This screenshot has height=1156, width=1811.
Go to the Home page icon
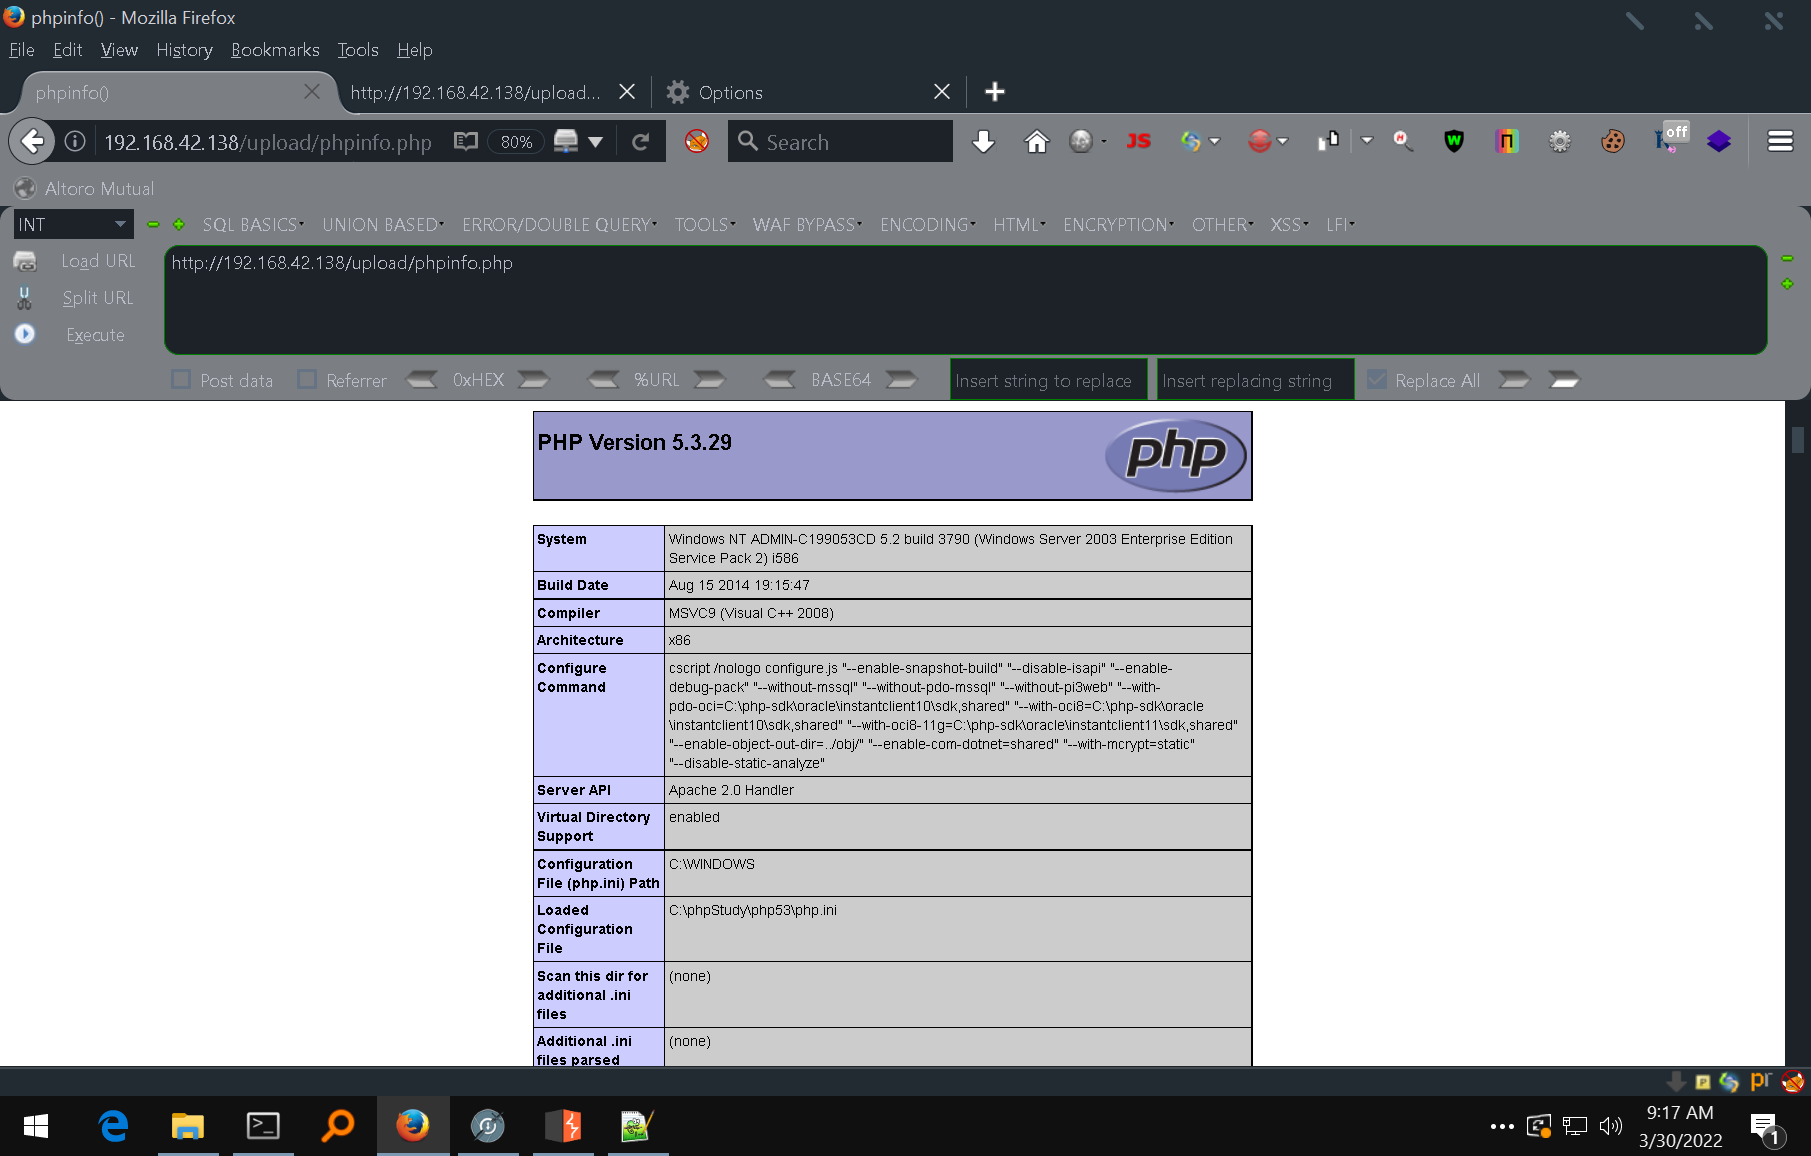coord(1037,142)
